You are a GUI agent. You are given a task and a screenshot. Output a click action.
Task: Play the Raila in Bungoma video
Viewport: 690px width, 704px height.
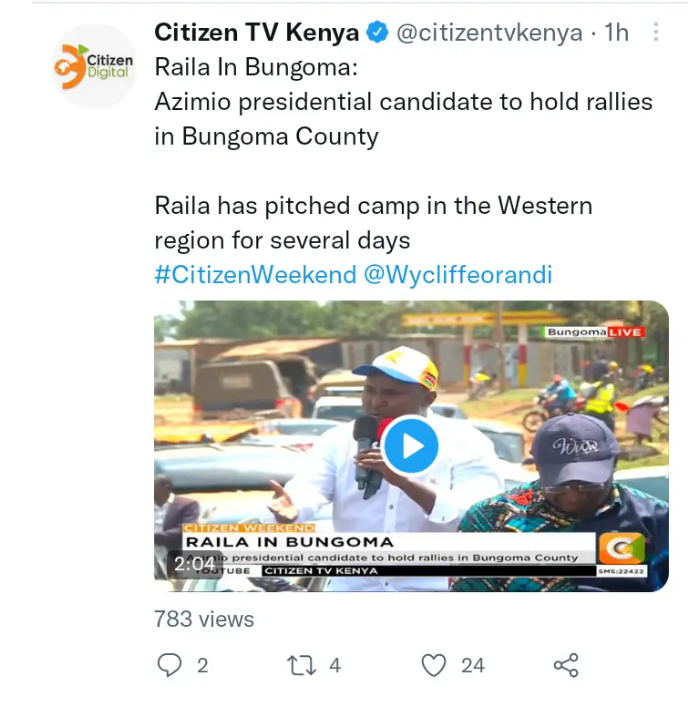pyautogui.click(x=410, y=446)
